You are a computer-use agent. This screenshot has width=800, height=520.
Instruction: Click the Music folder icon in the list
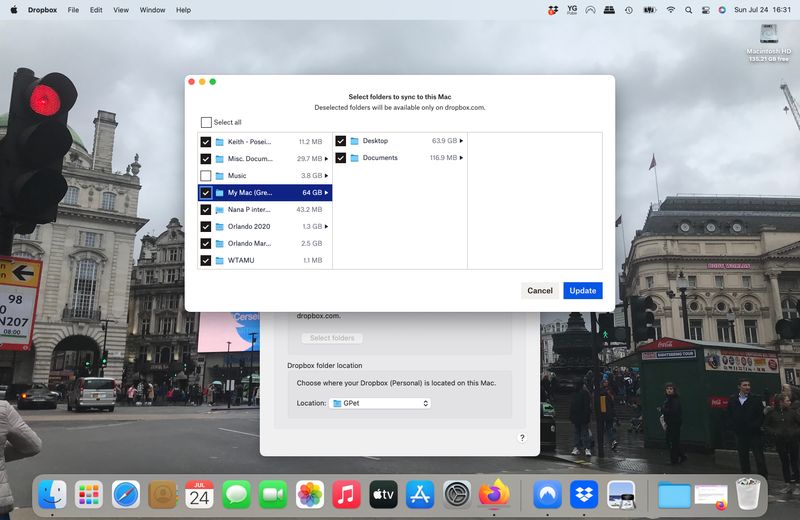click(219, 176)
